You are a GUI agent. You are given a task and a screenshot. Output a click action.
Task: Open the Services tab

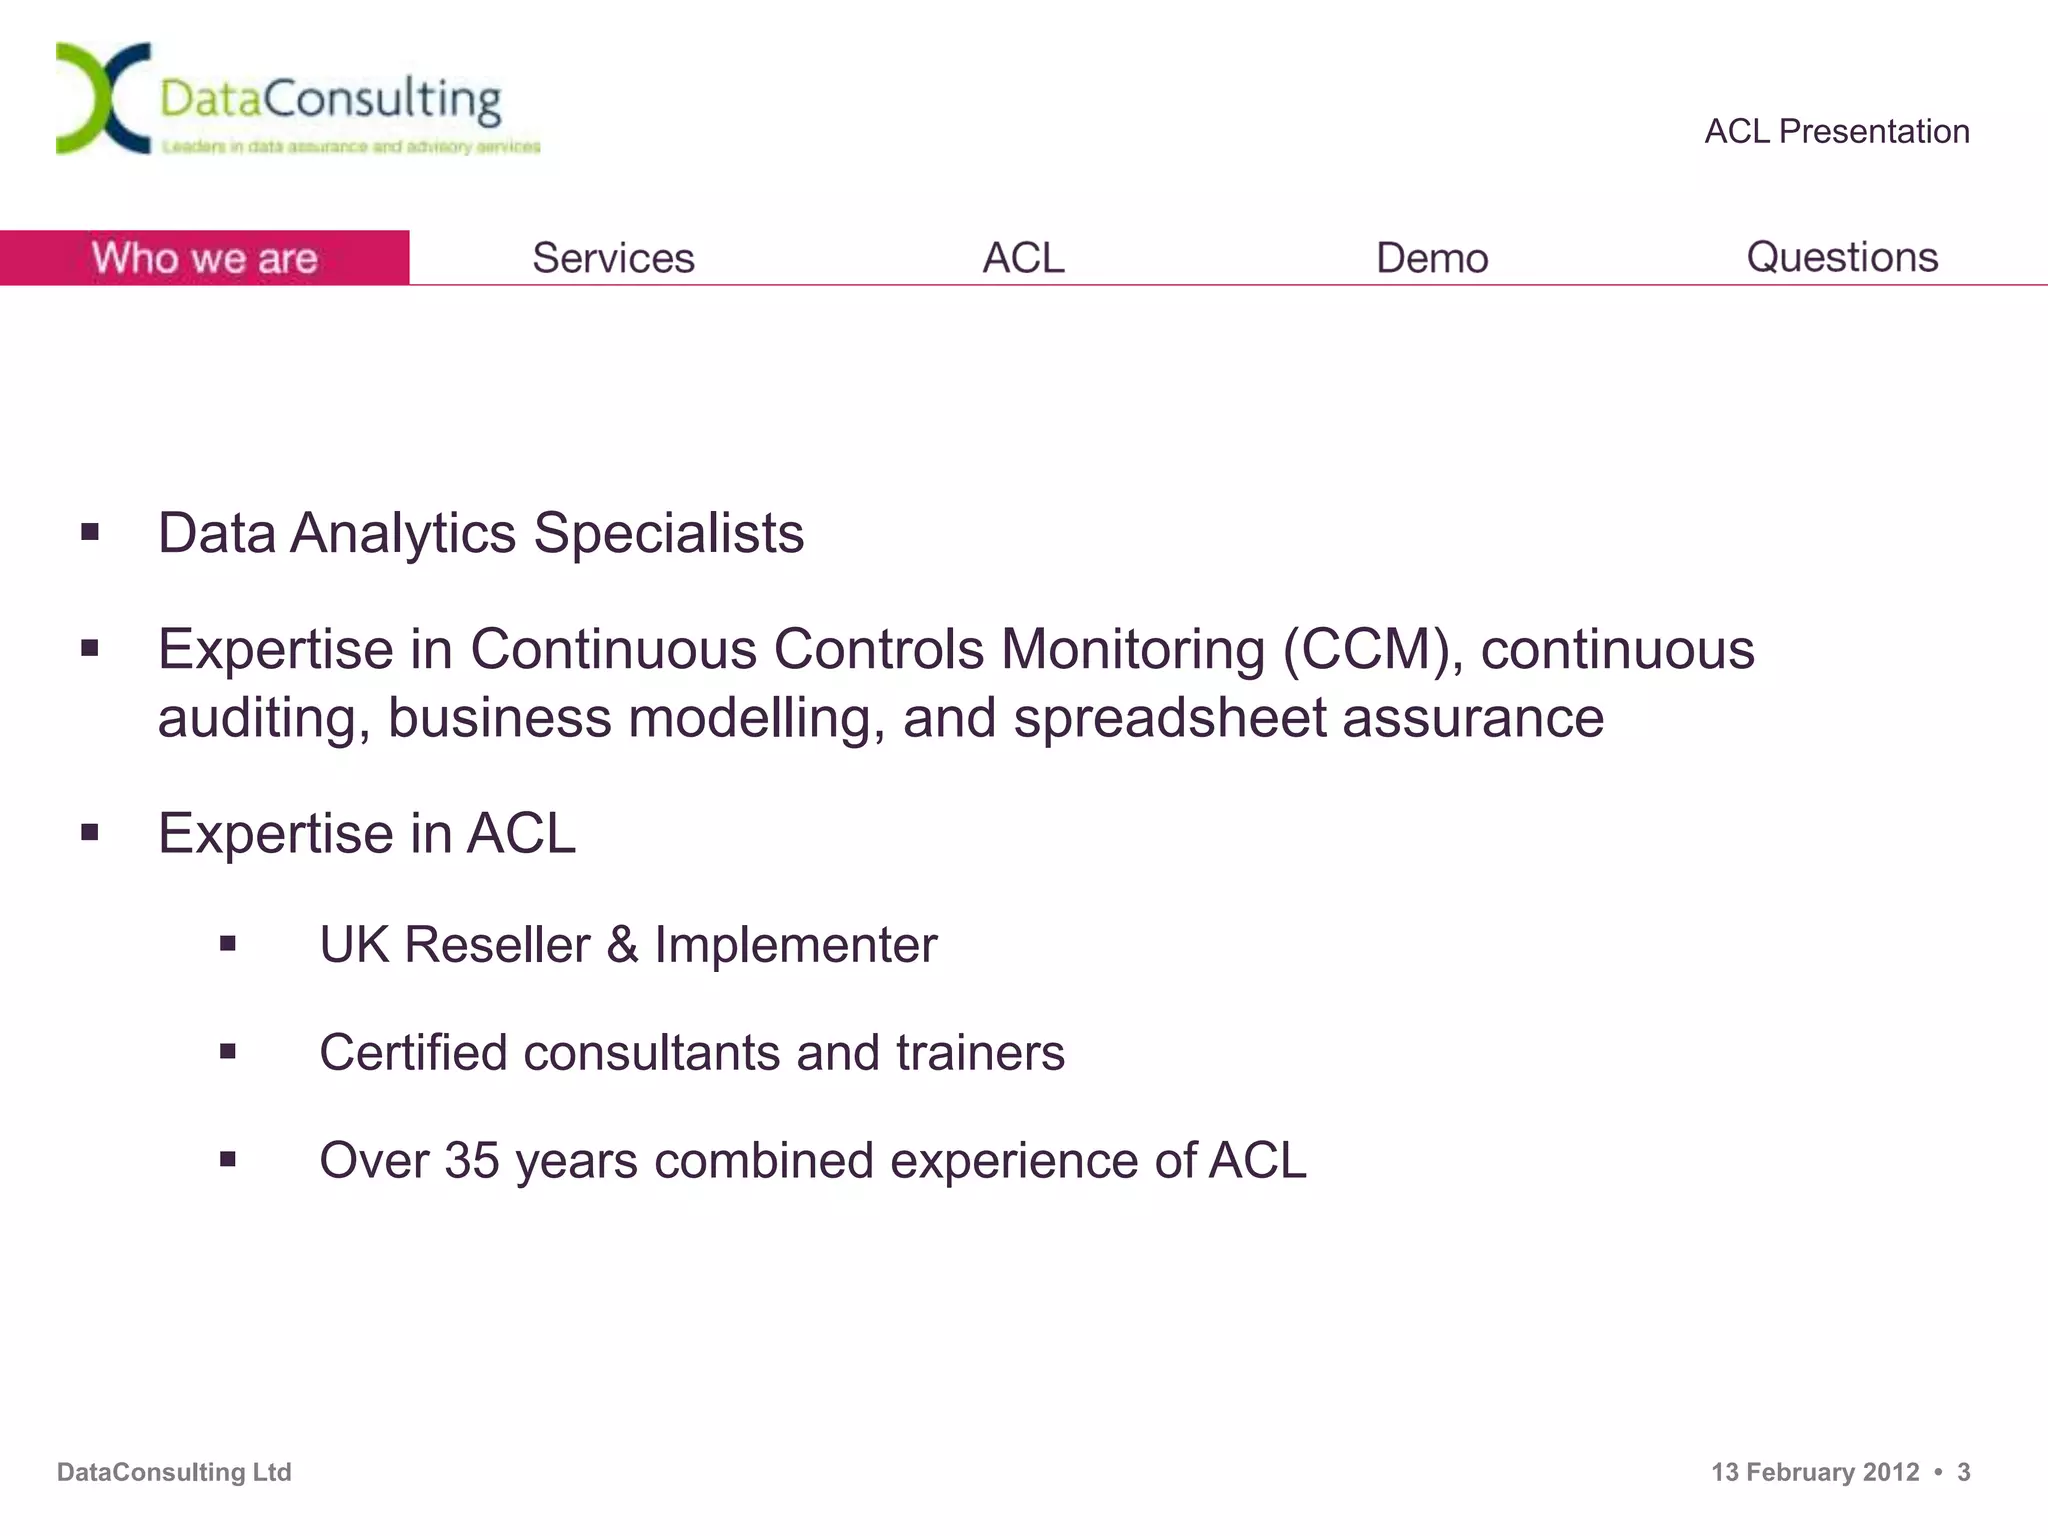(613, 258)
